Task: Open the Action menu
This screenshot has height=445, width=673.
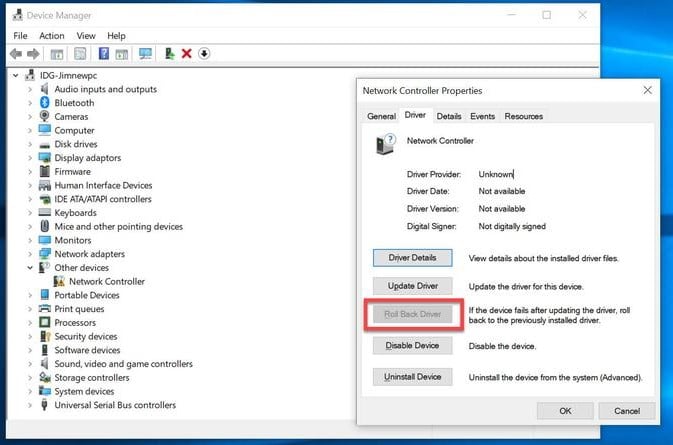Action: 52,36
